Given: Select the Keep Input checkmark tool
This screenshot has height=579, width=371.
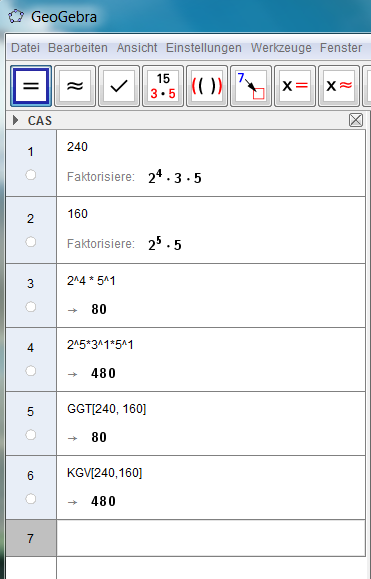Looking at the screenshot, I should (119, 86).
